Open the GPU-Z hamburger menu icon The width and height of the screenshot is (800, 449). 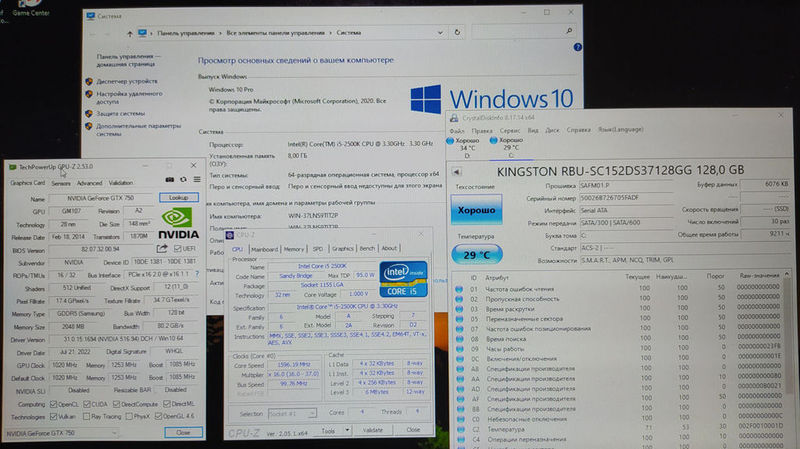(197, 180)
